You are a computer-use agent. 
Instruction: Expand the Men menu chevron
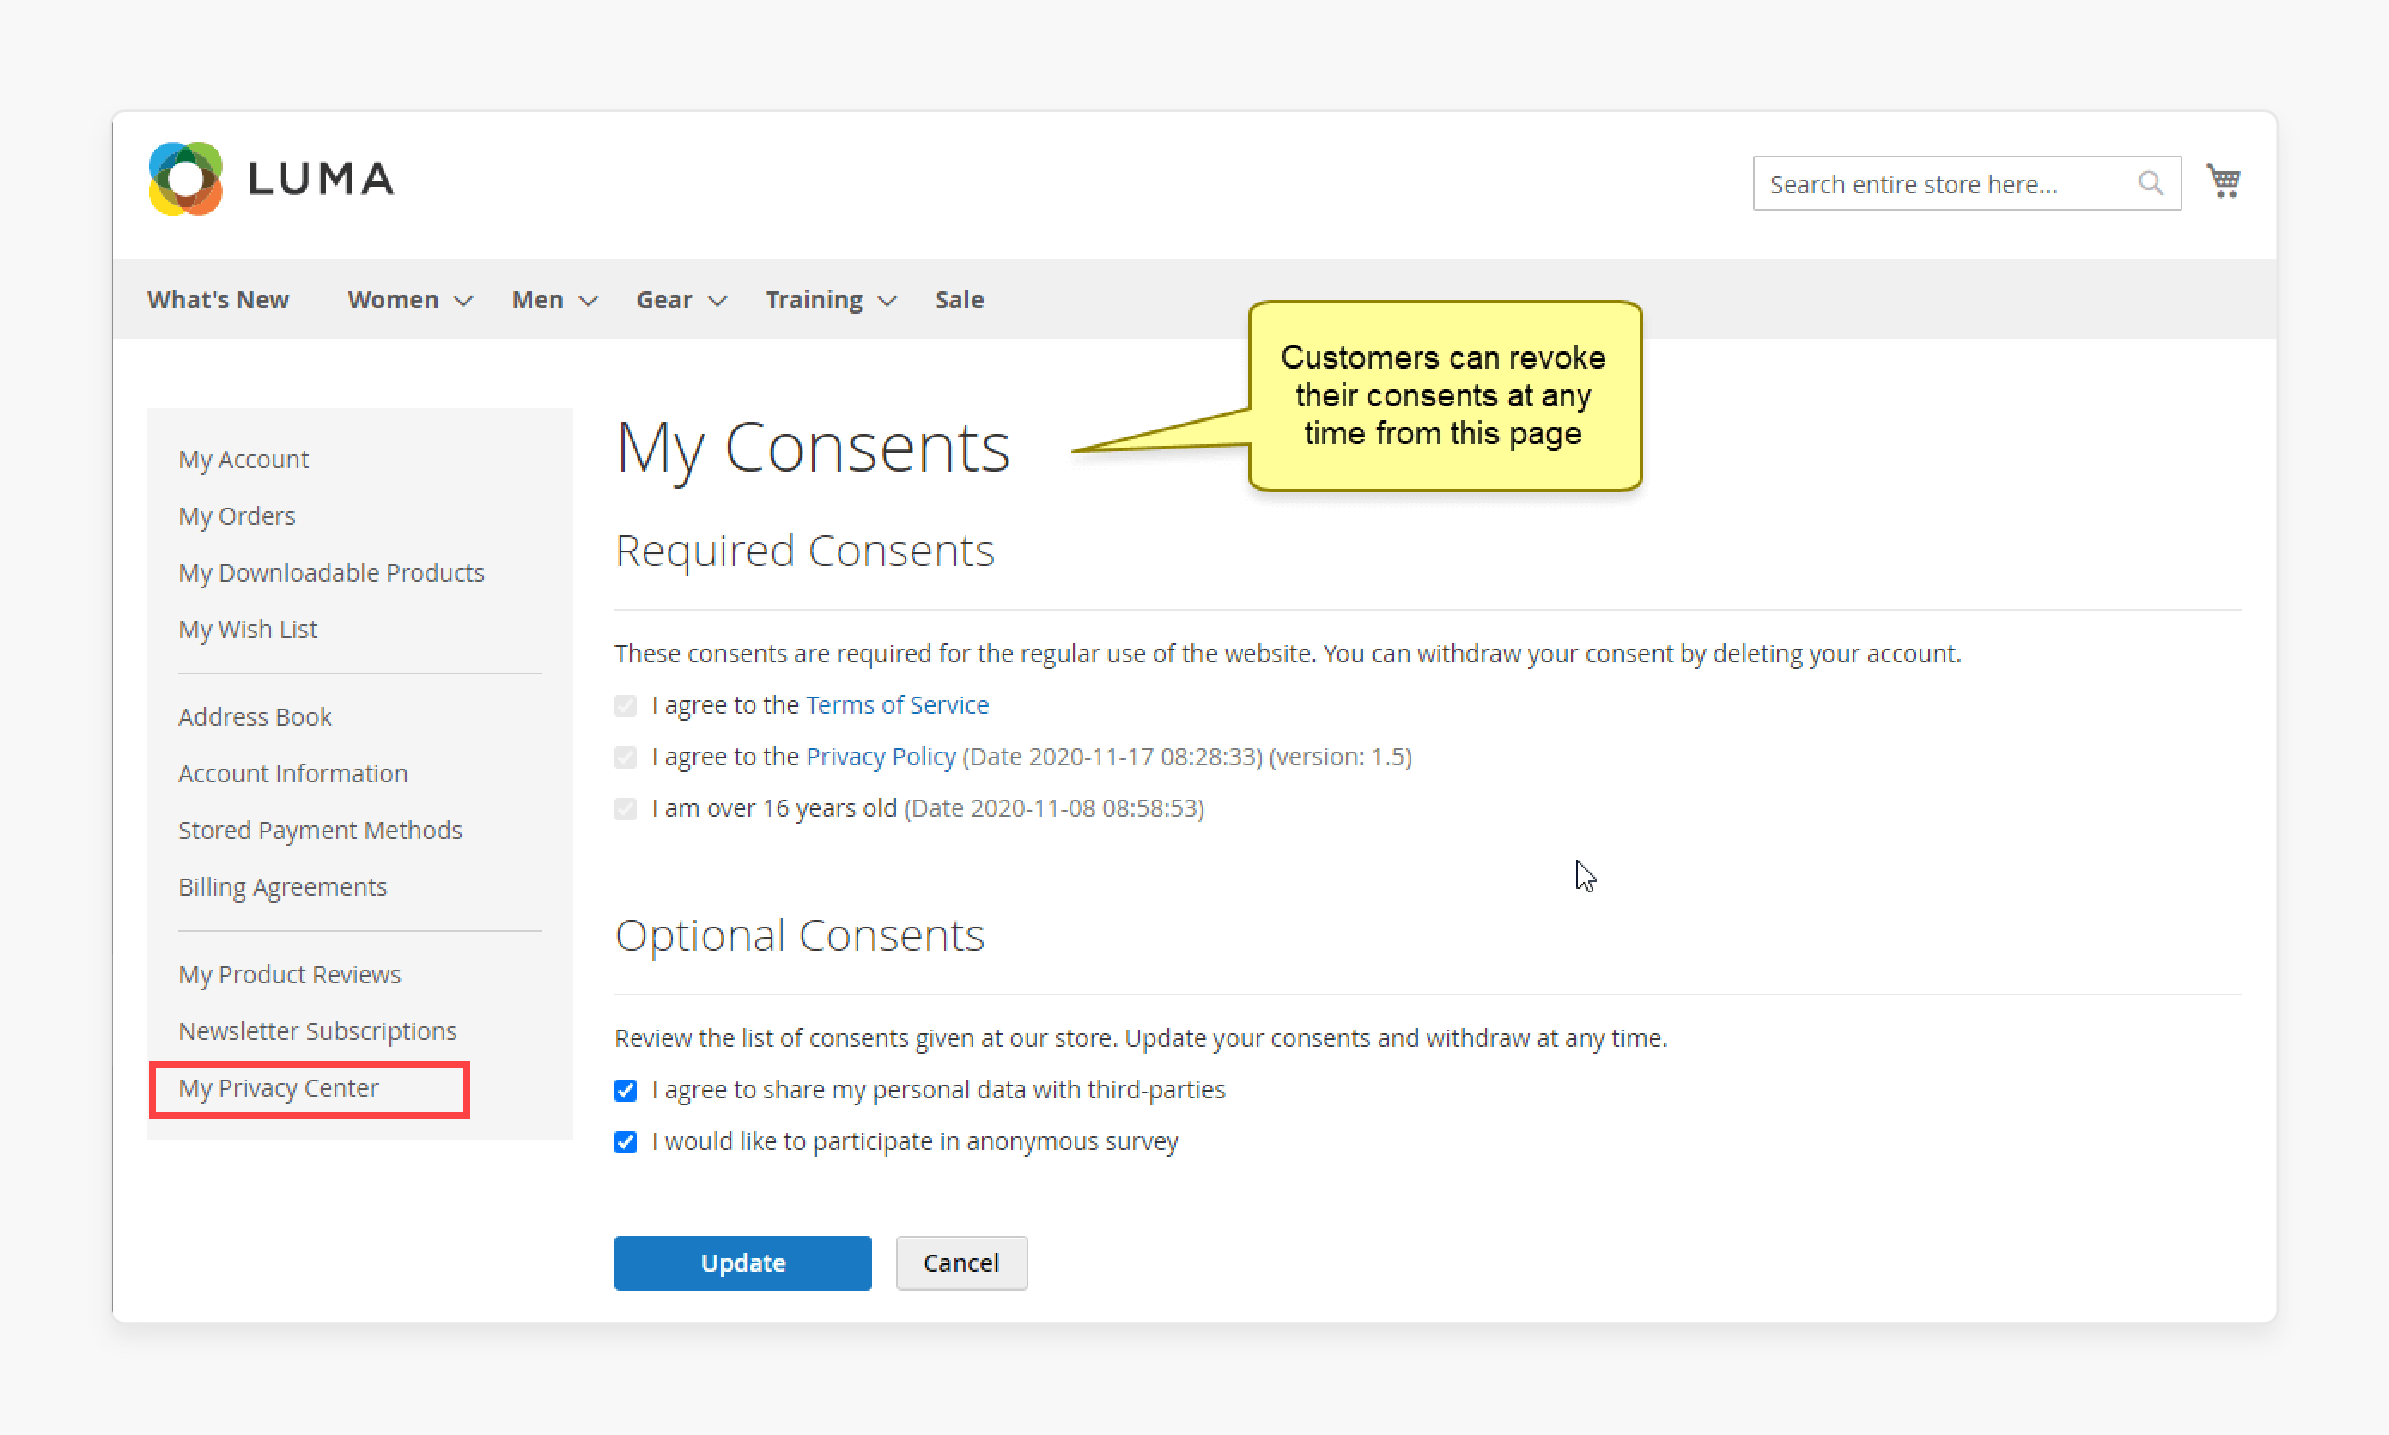coord(588,301)
